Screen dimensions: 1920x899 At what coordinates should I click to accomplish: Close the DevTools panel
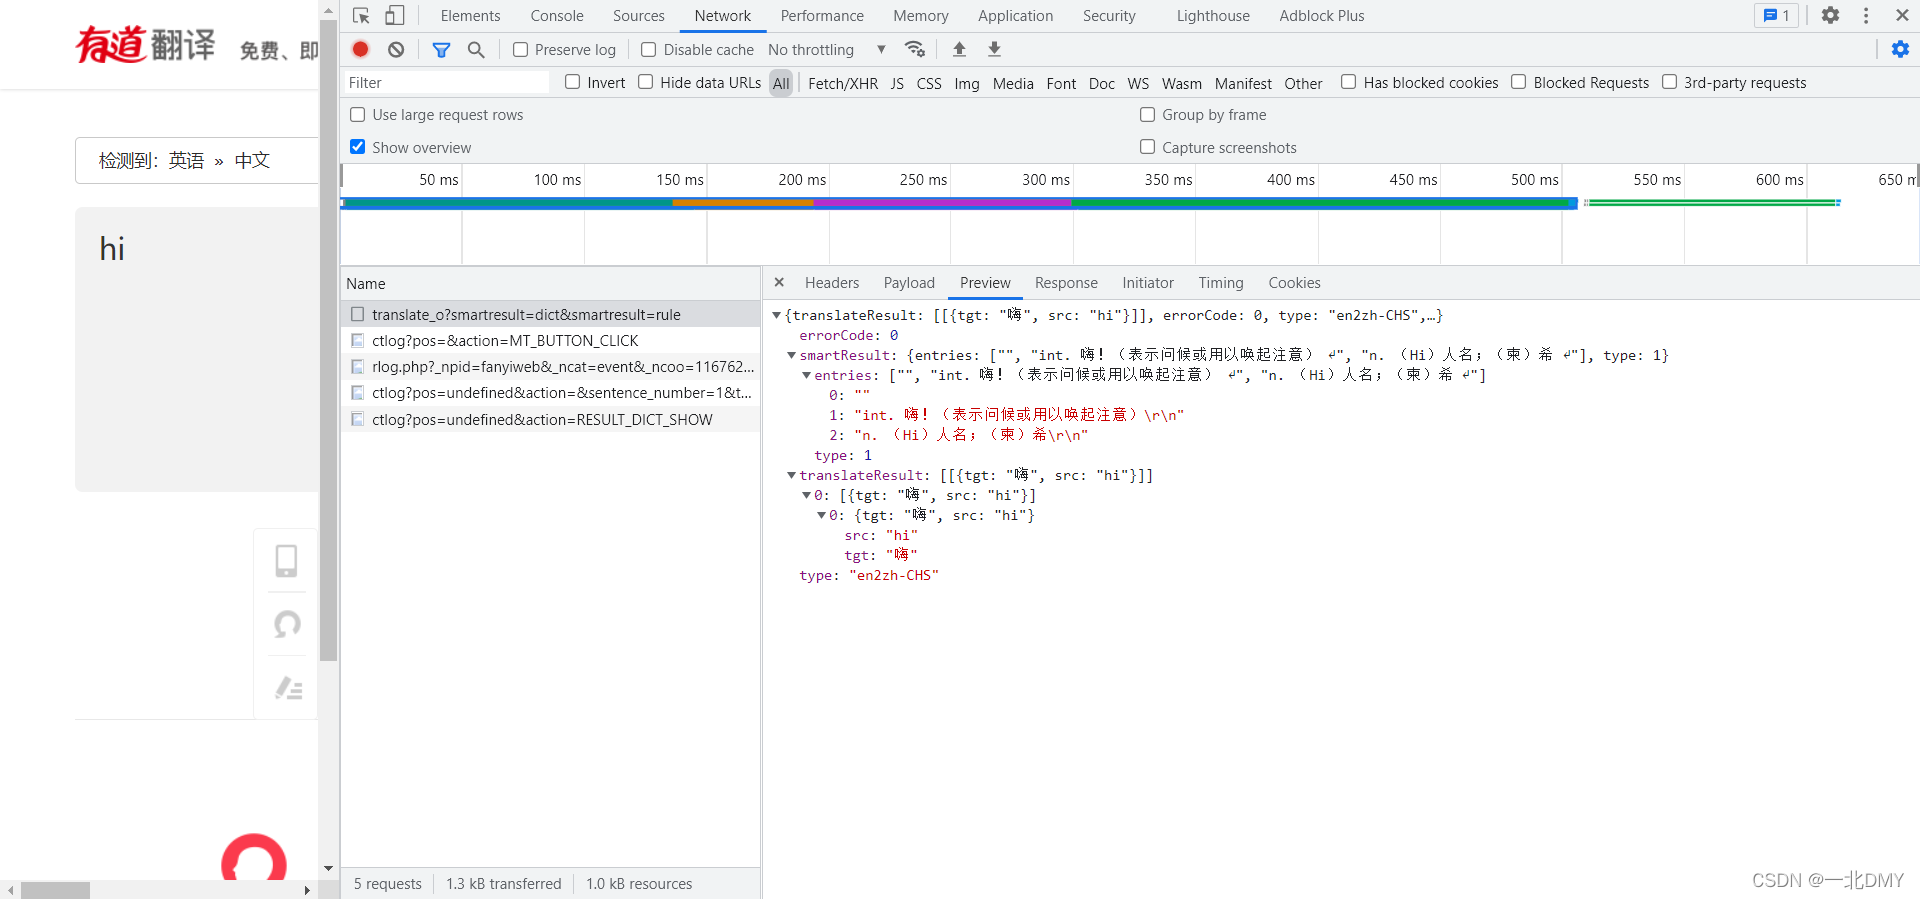[x=1902, y=15]
